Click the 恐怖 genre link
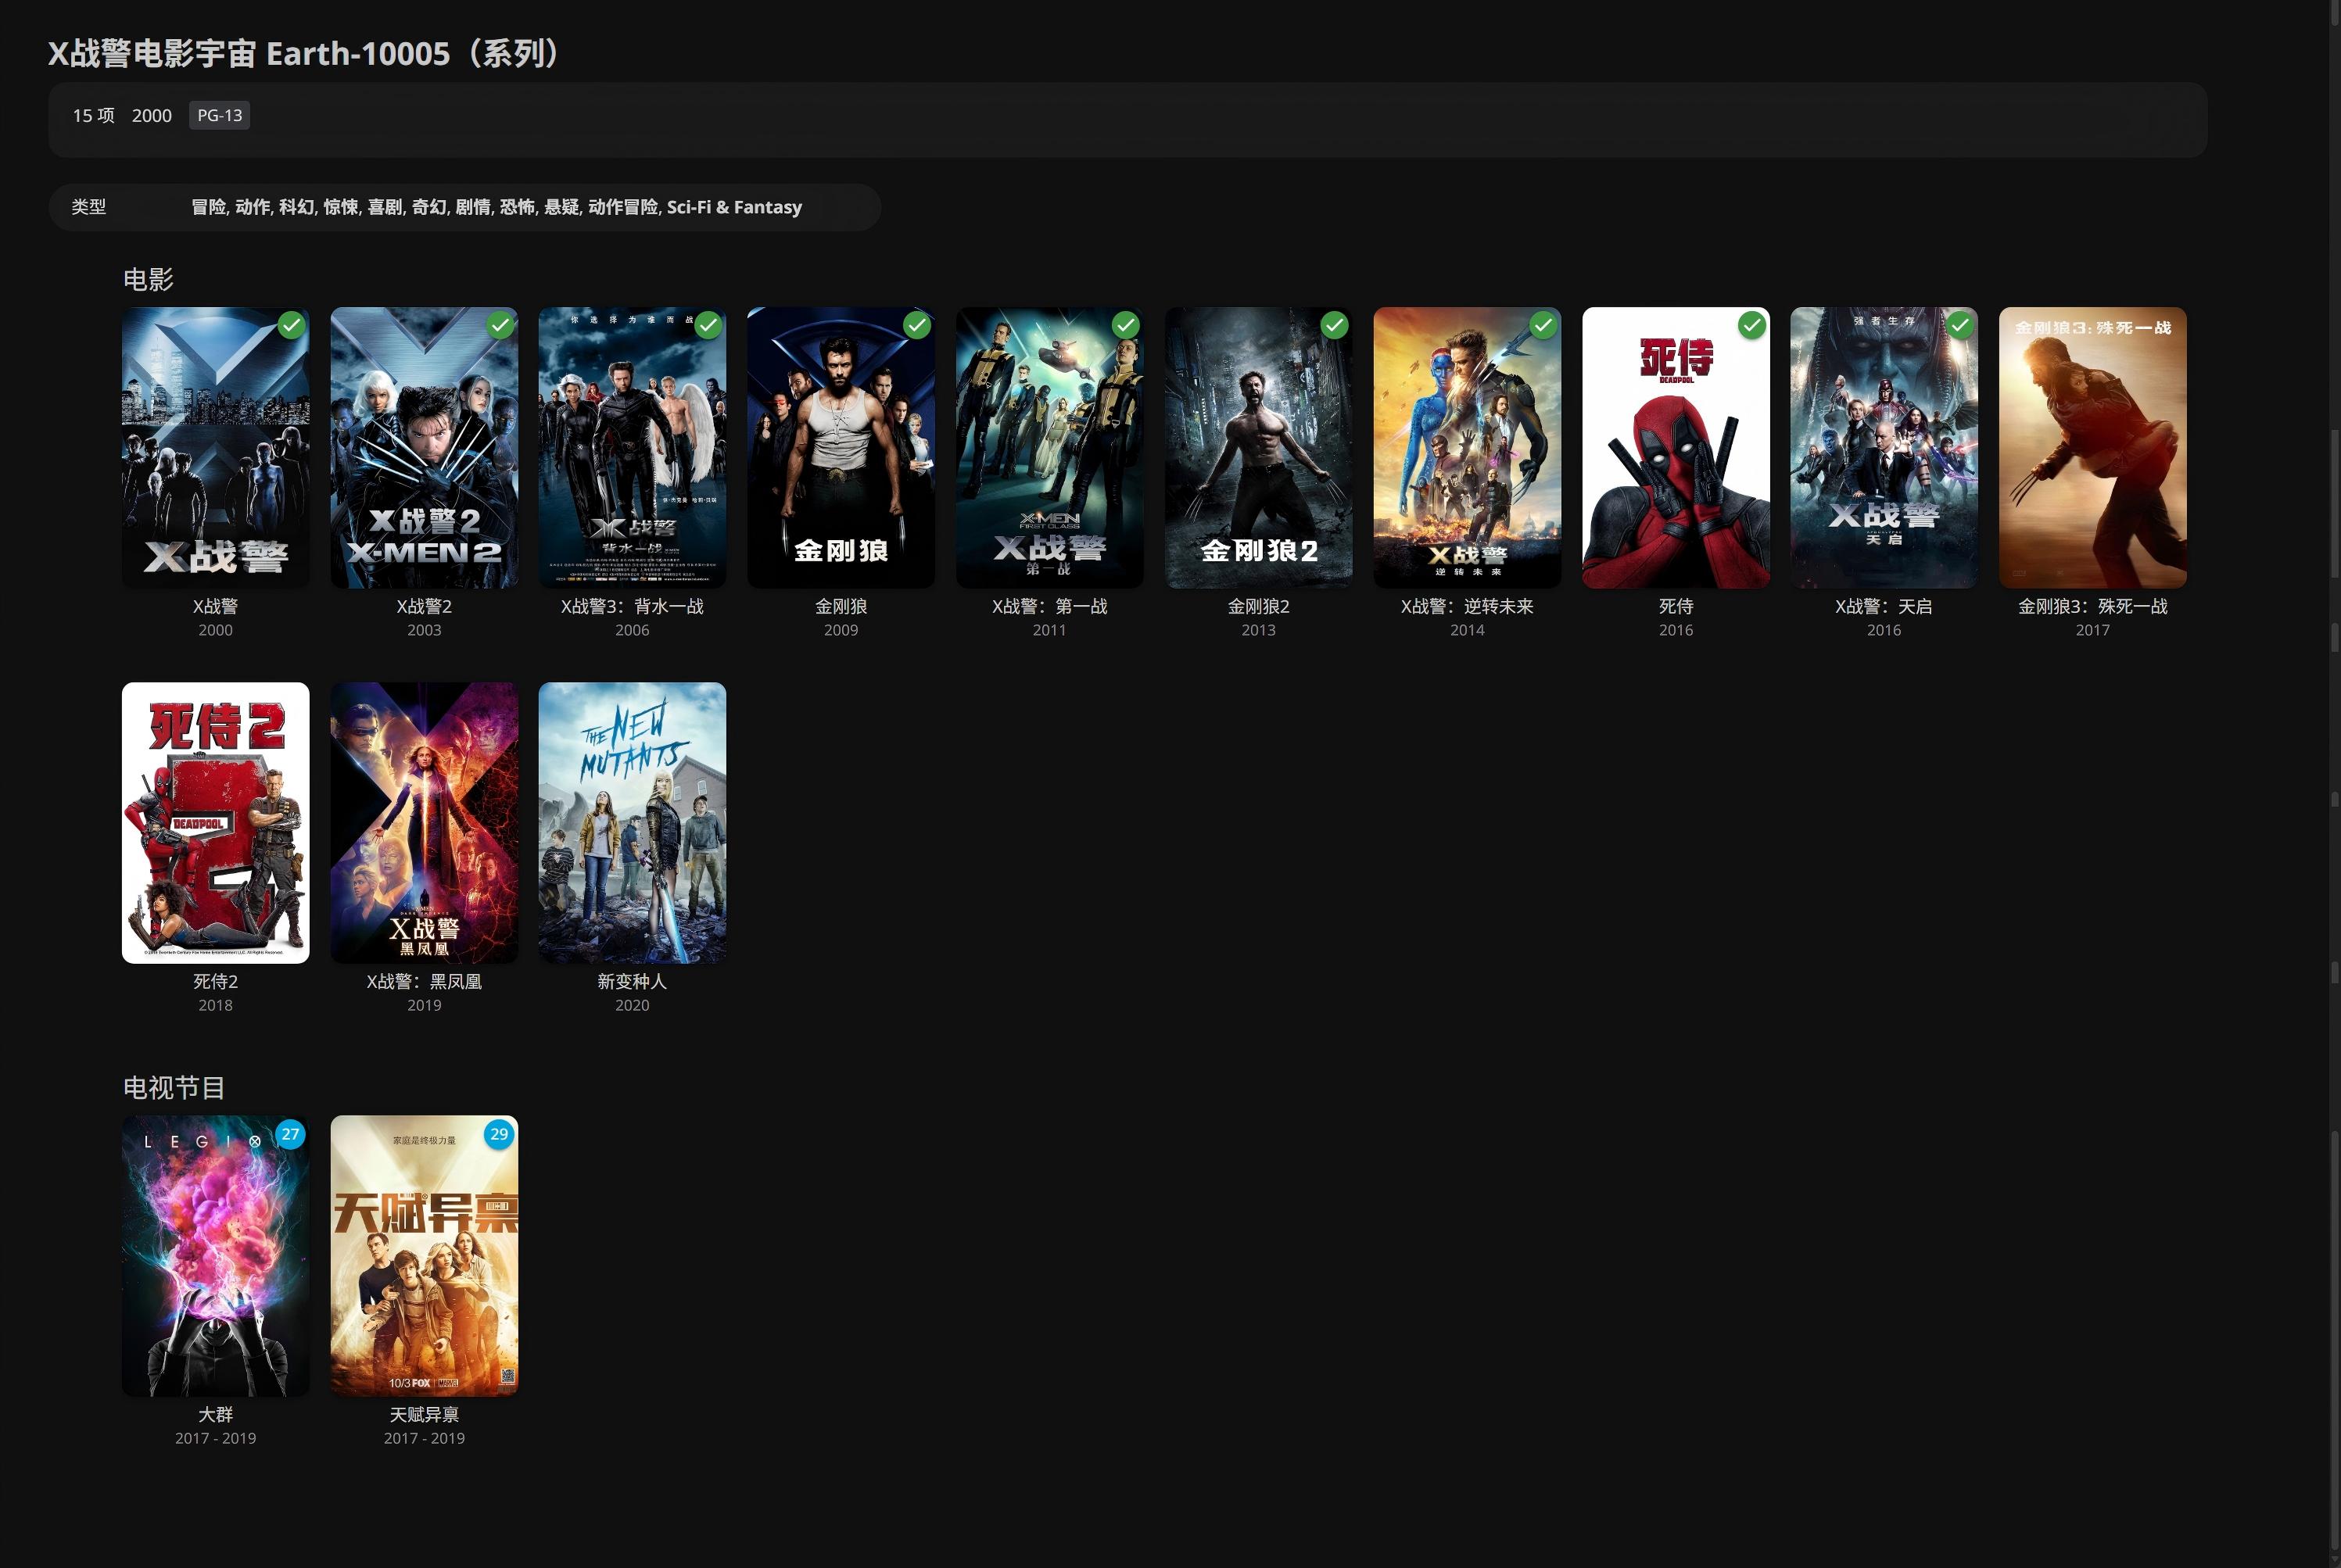Image resolution: width=2341 pixels, height=1568 pixels. (x=517, y=207)
